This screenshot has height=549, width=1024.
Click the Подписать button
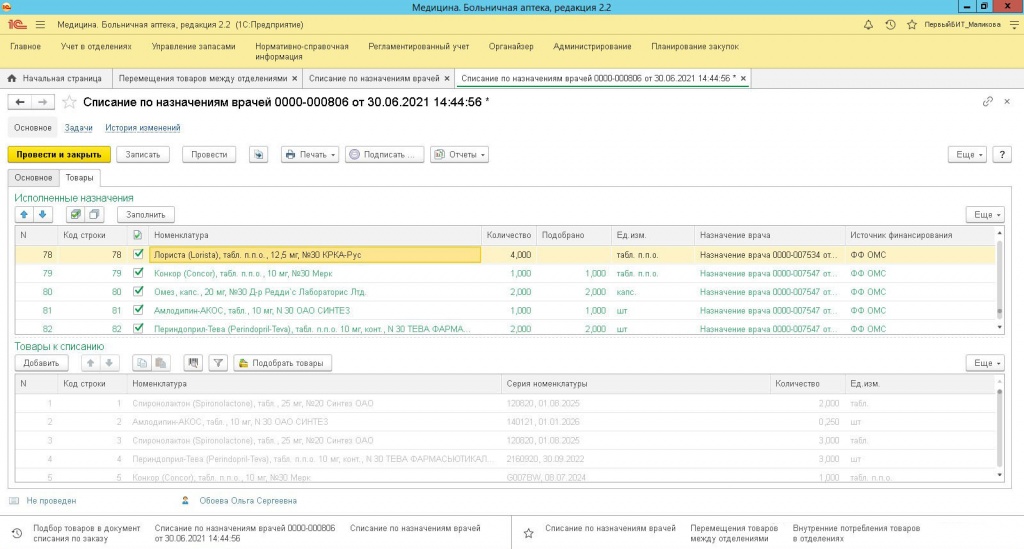pyautogui.click(x=384, y=155)
